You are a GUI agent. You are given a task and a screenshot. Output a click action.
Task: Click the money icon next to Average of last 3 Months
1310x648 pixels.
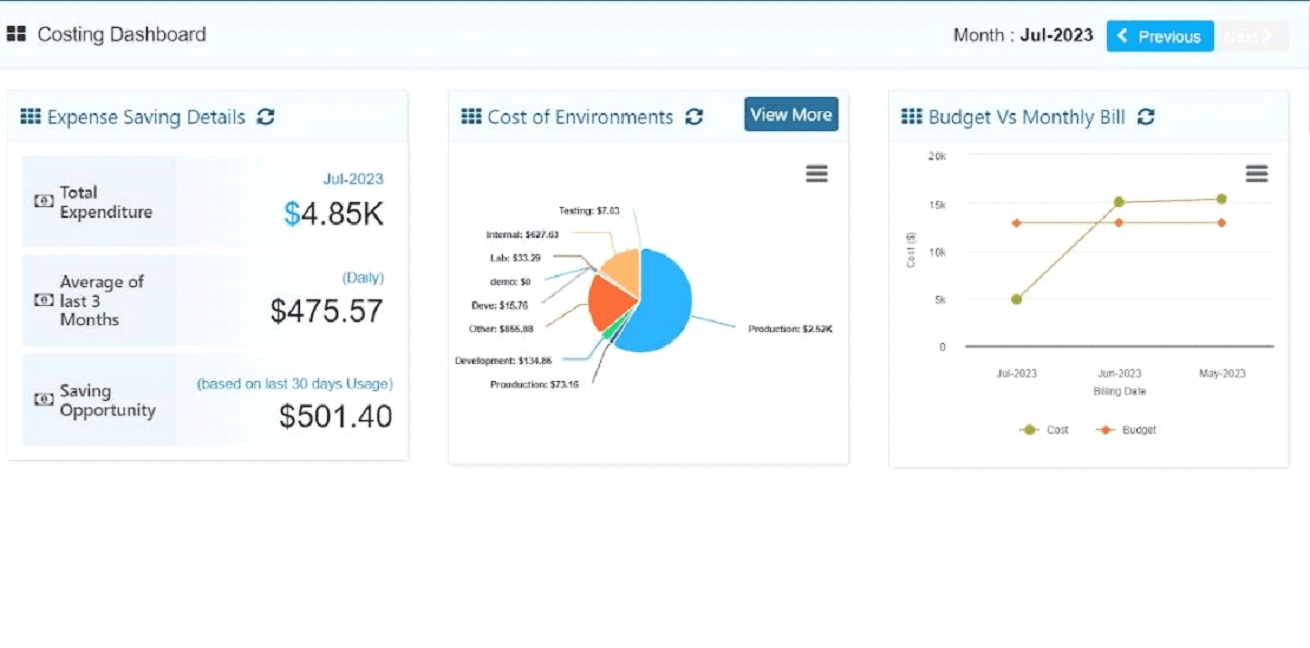click(44, 300)
